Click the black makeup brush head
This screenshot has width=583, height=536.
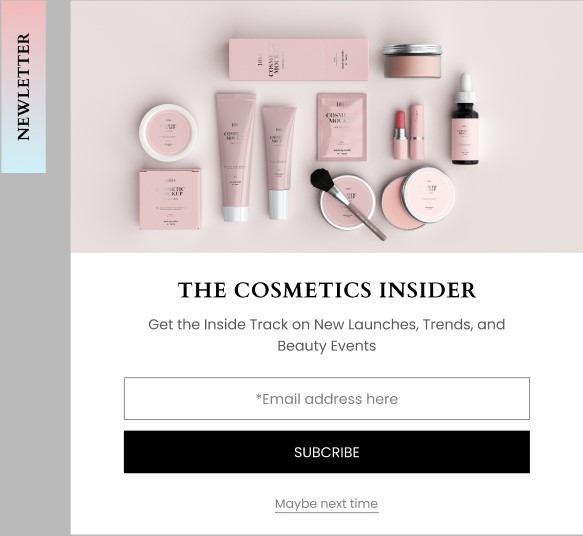point(323,180)
